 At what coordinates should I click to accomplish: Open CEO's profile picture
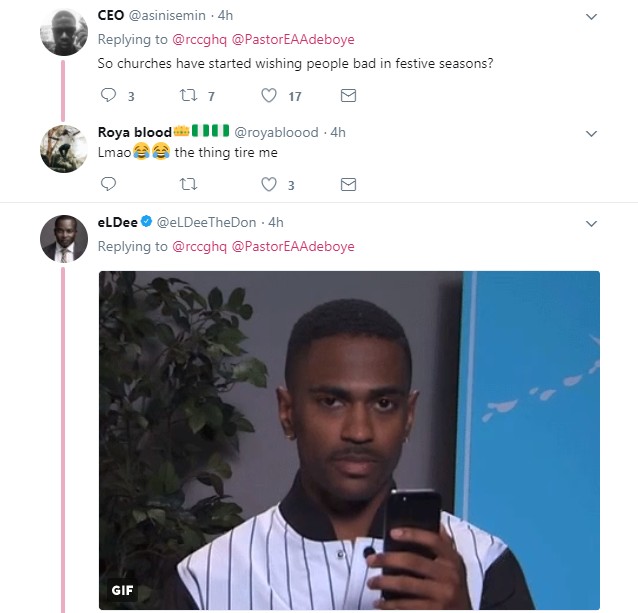pyautogui.click(x=63, y=33)
